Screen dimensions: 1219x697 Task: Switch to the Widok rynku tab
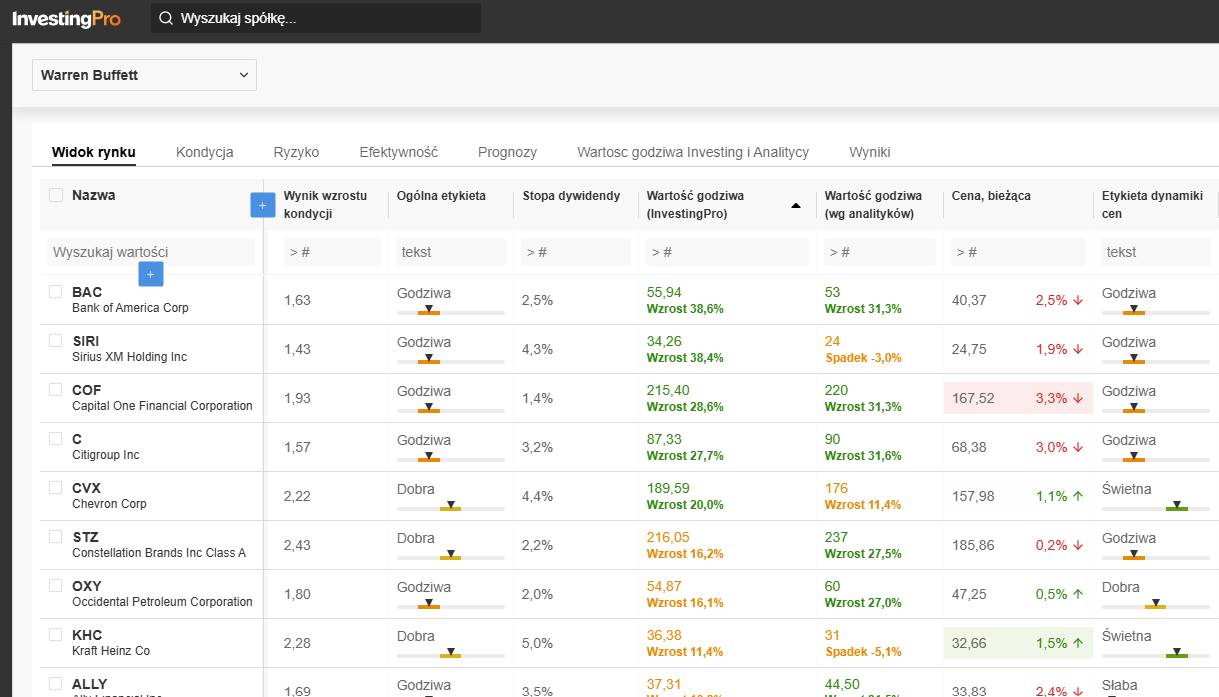[x=94, y=152]
